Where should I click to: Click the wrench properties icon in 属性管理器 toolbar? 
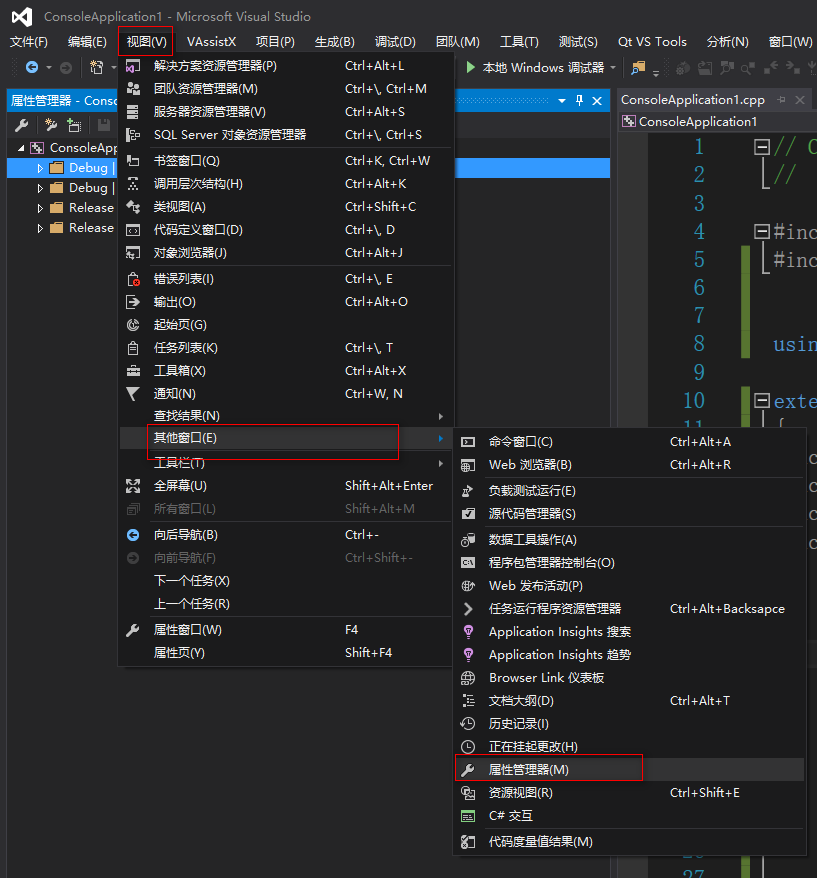(21, 125)
